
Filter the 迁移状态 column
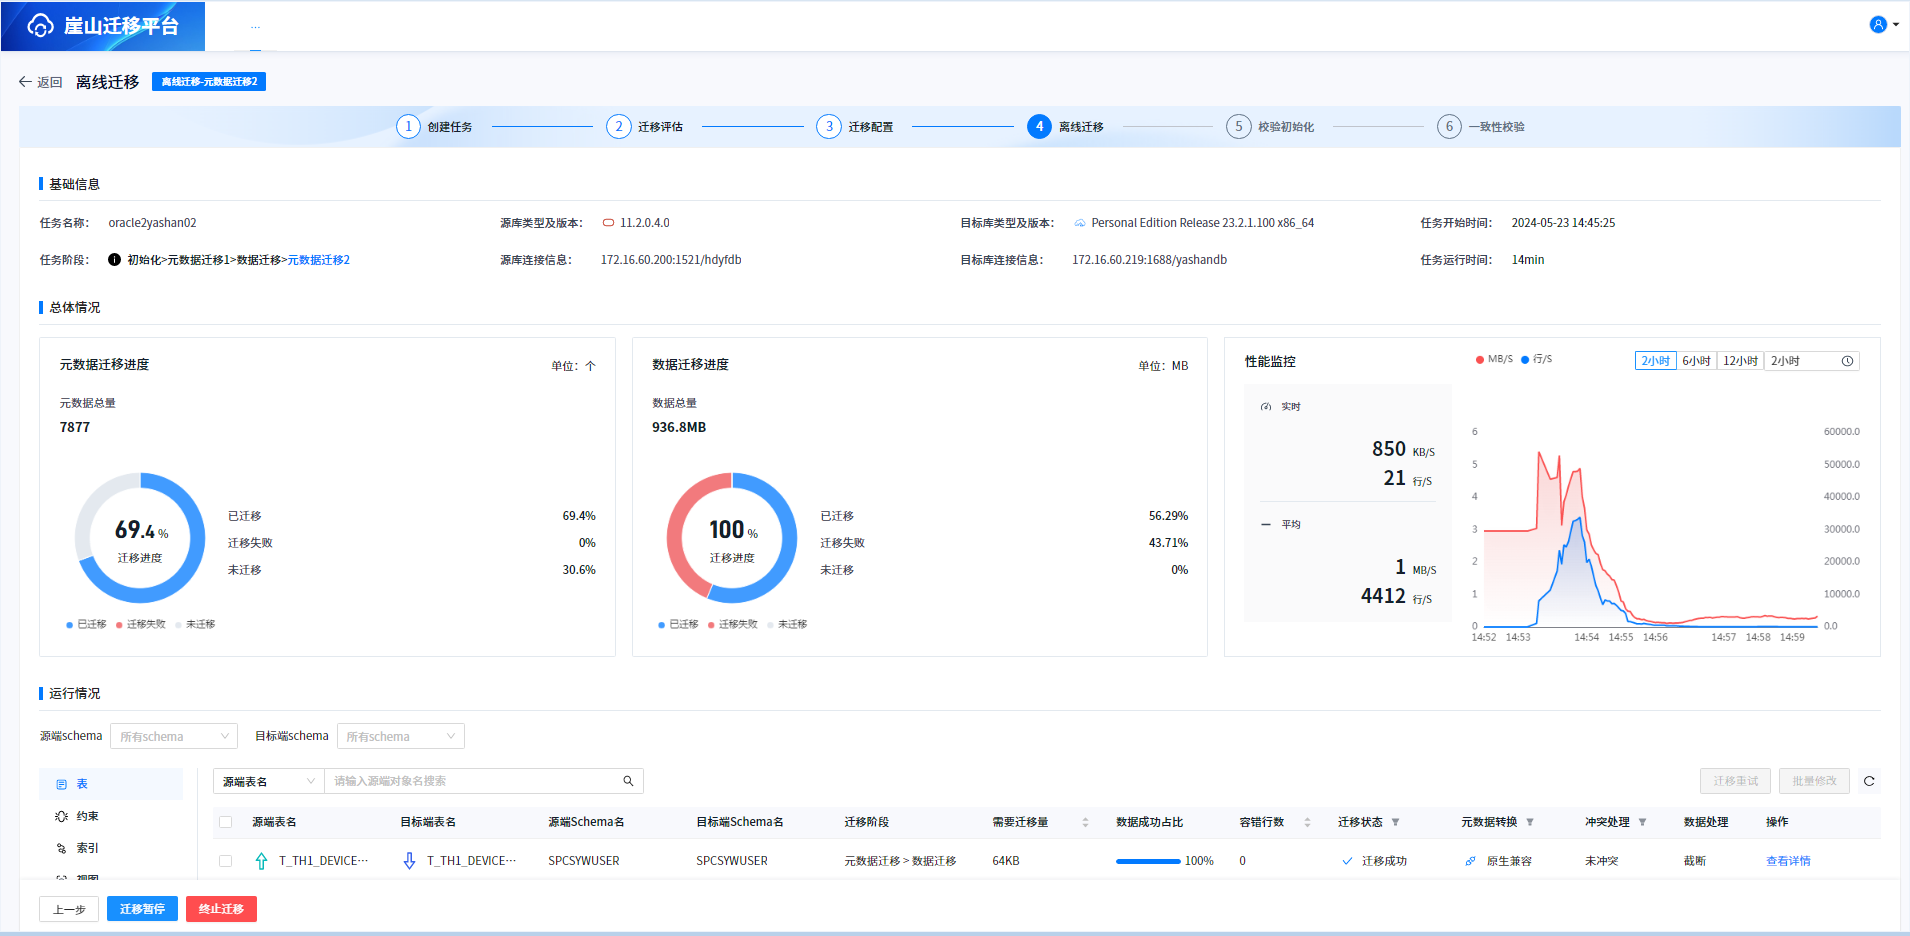pyautogui.click(x=1395, y=822)
